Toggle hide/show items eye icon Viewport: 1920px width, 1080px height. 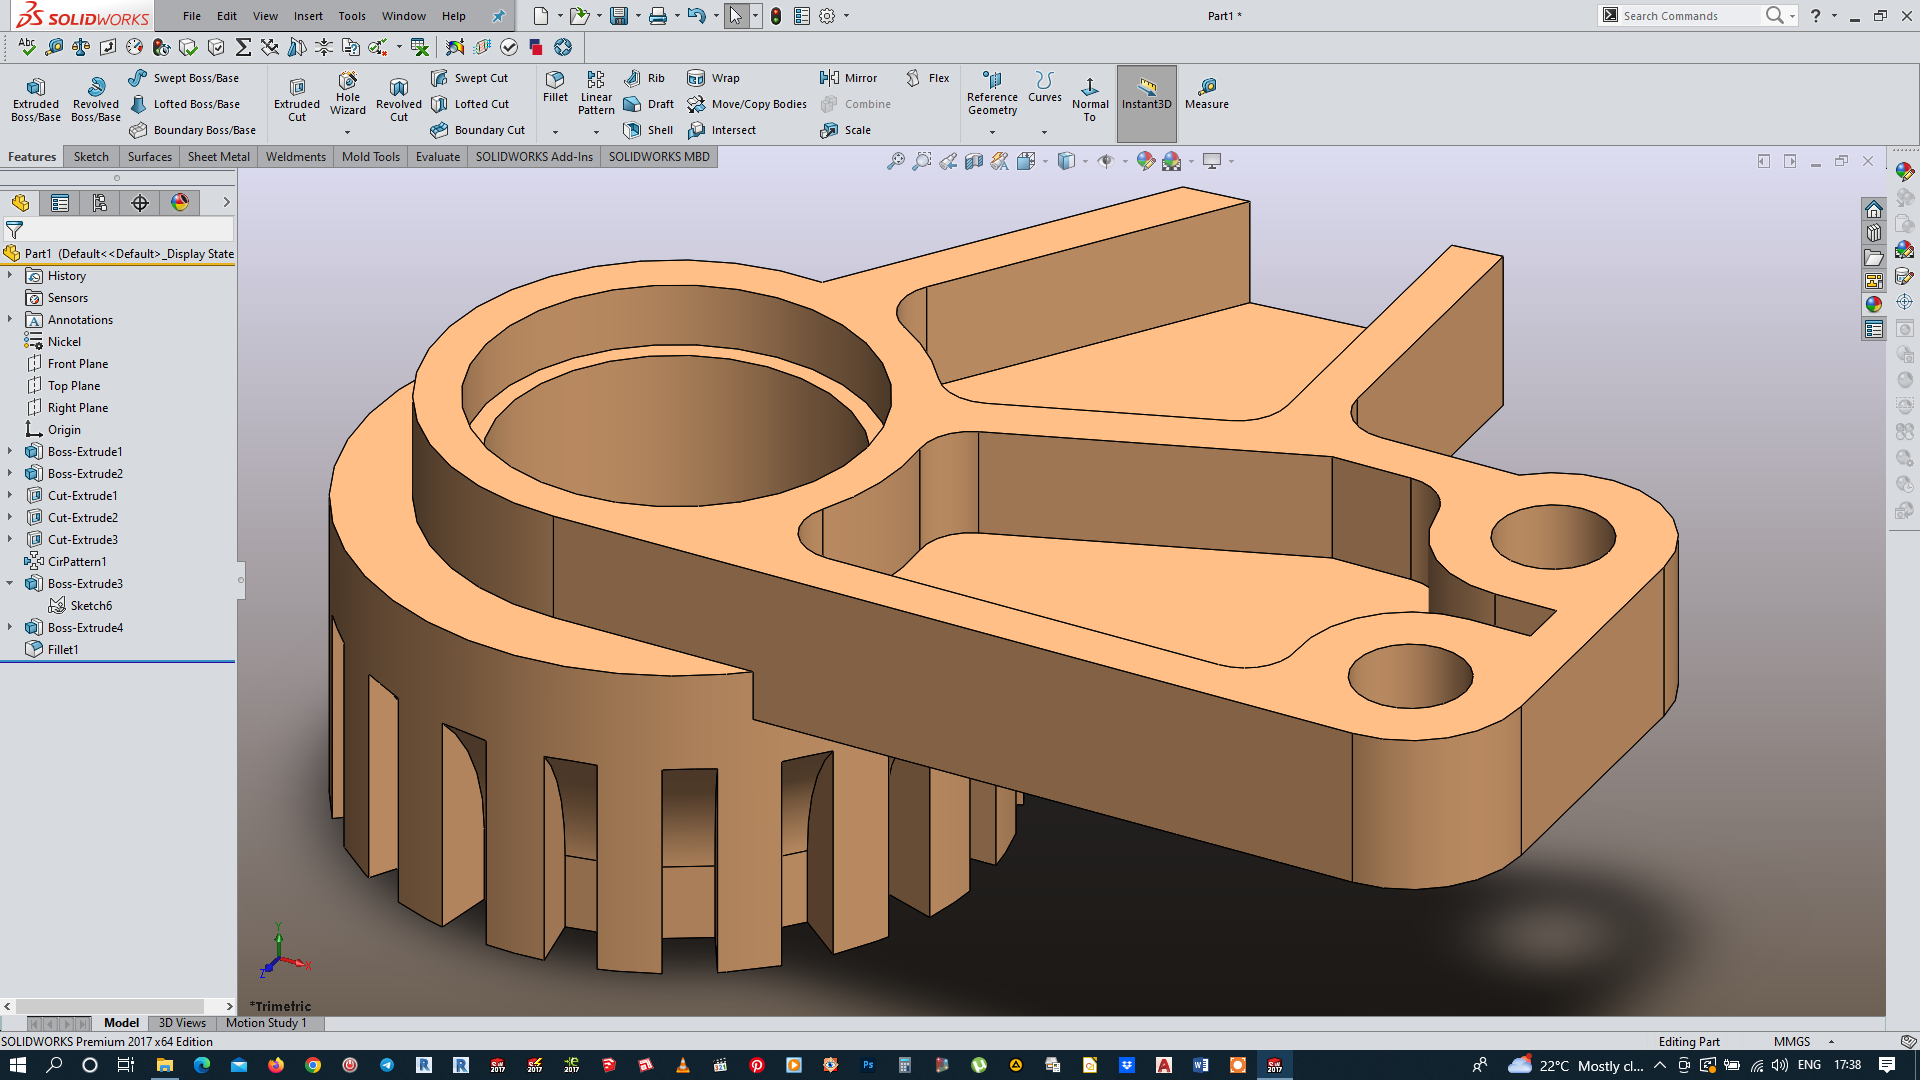[1105, 161]
